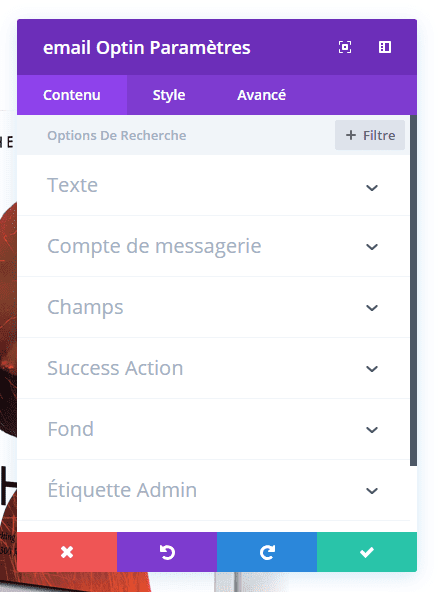Viewport: 438px width, 592px height.
Task: Expand the Texte section chevron
Action: click(x=372, y=188)
